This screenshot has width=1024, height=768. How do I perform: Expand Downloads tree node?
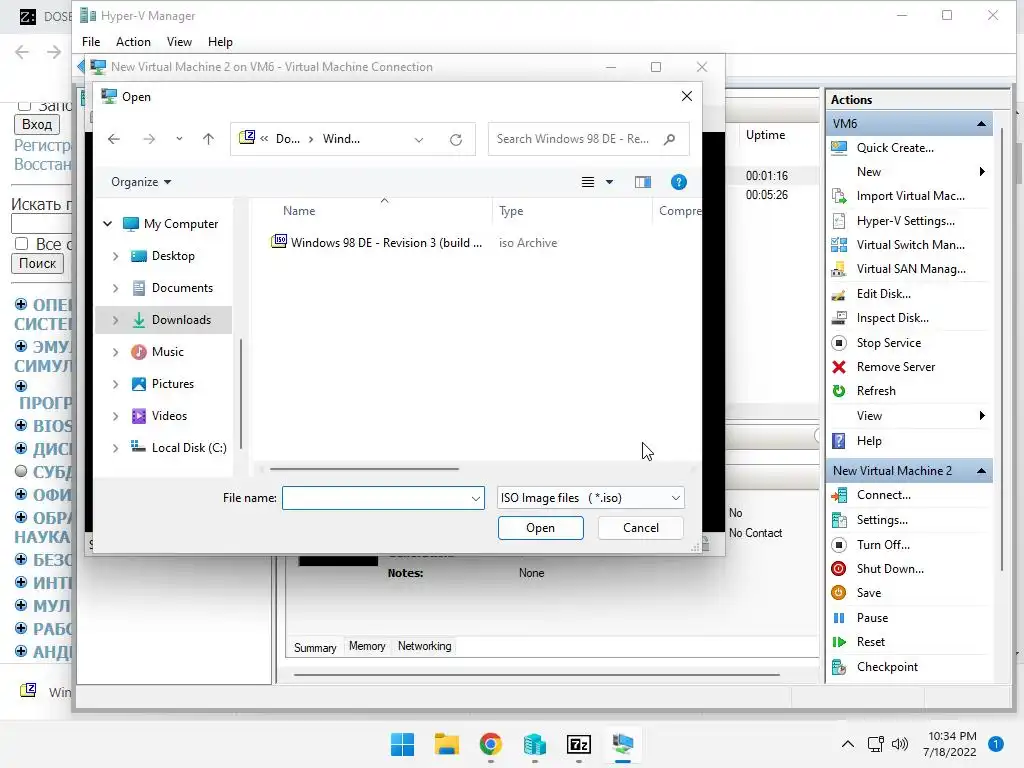click(116, 320)
